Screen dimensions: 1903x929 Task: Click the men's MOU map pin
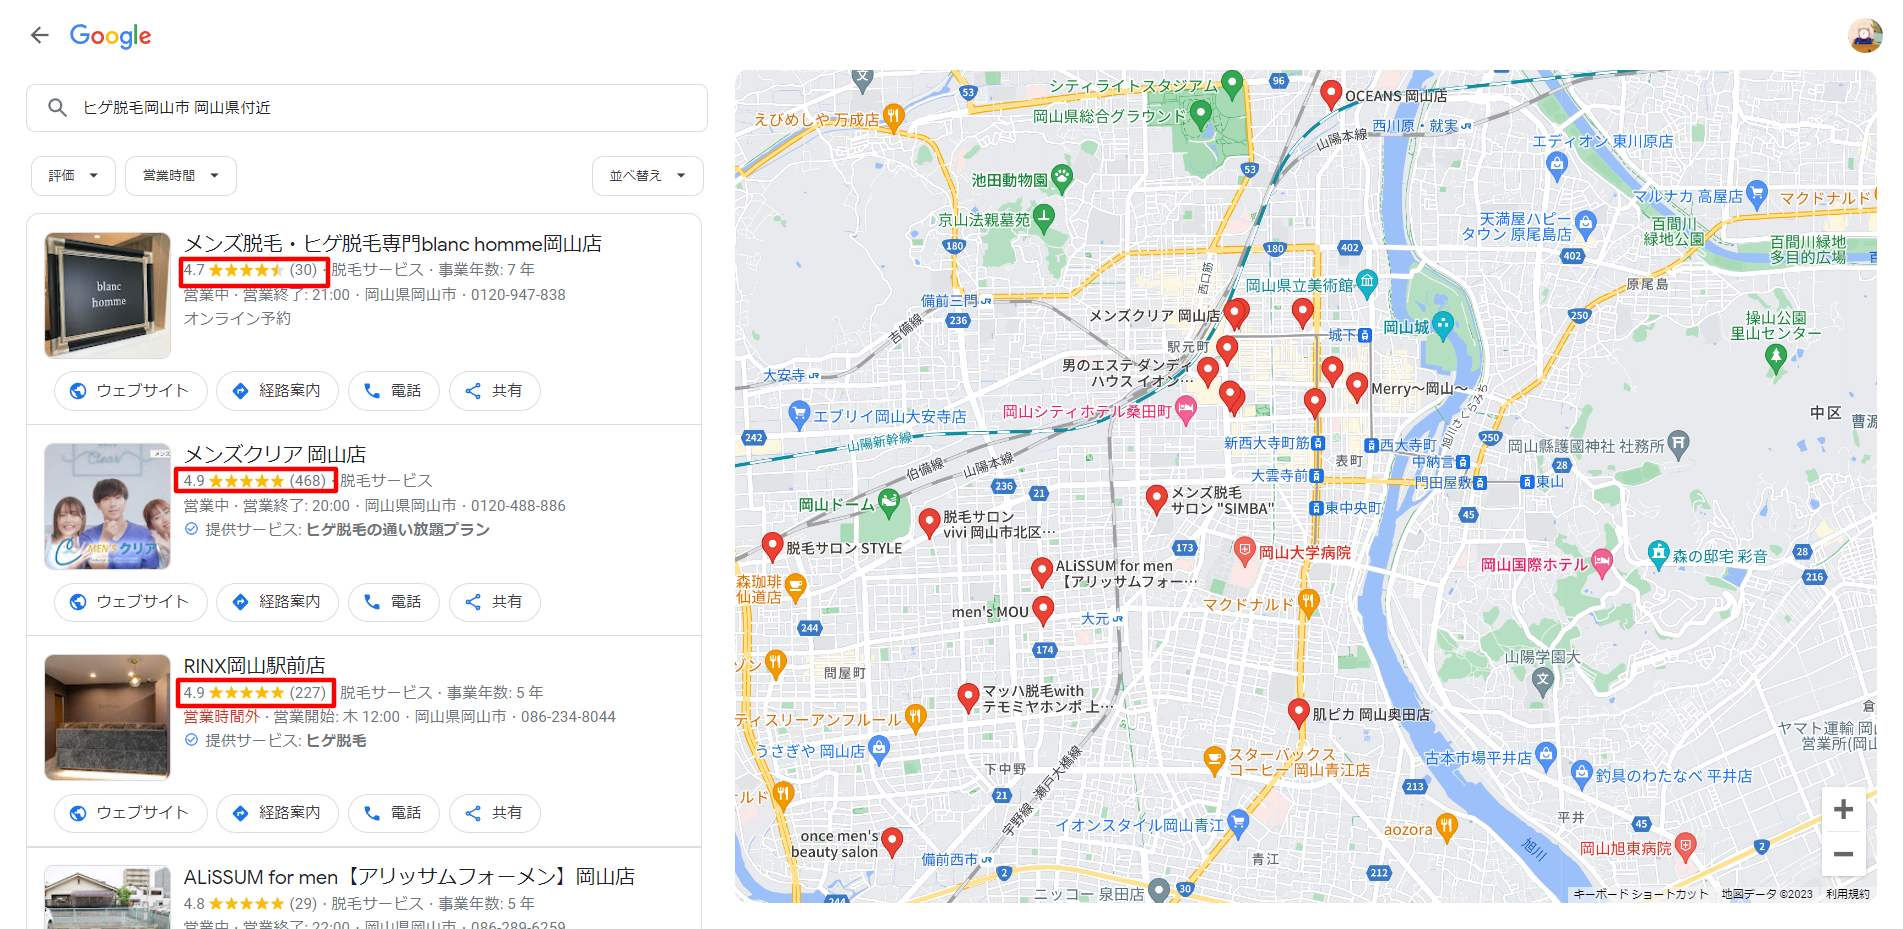(x=1043, y=610)
